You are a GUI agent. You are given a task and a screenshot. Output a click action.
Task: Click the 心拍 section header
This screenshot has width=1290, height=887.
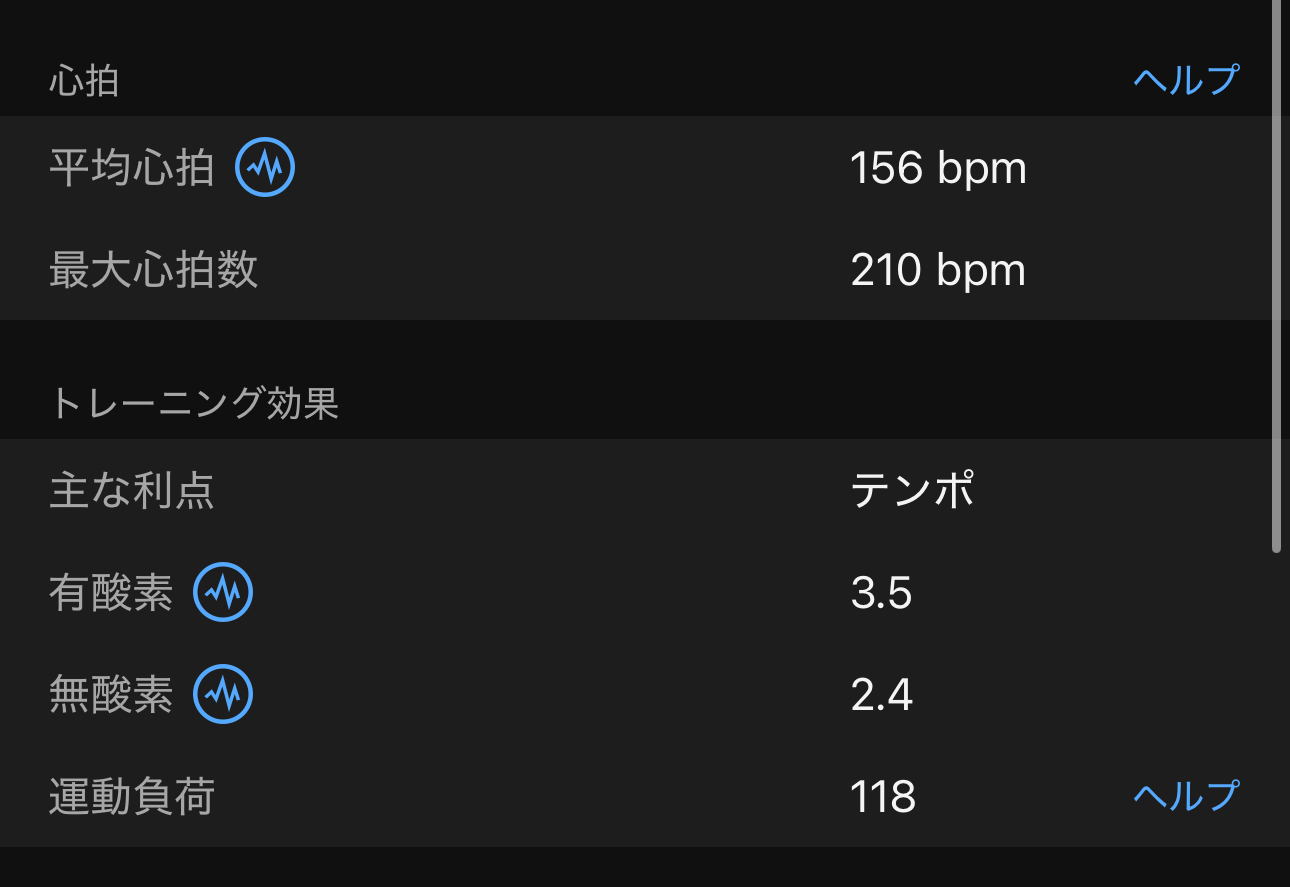point(84,81)
